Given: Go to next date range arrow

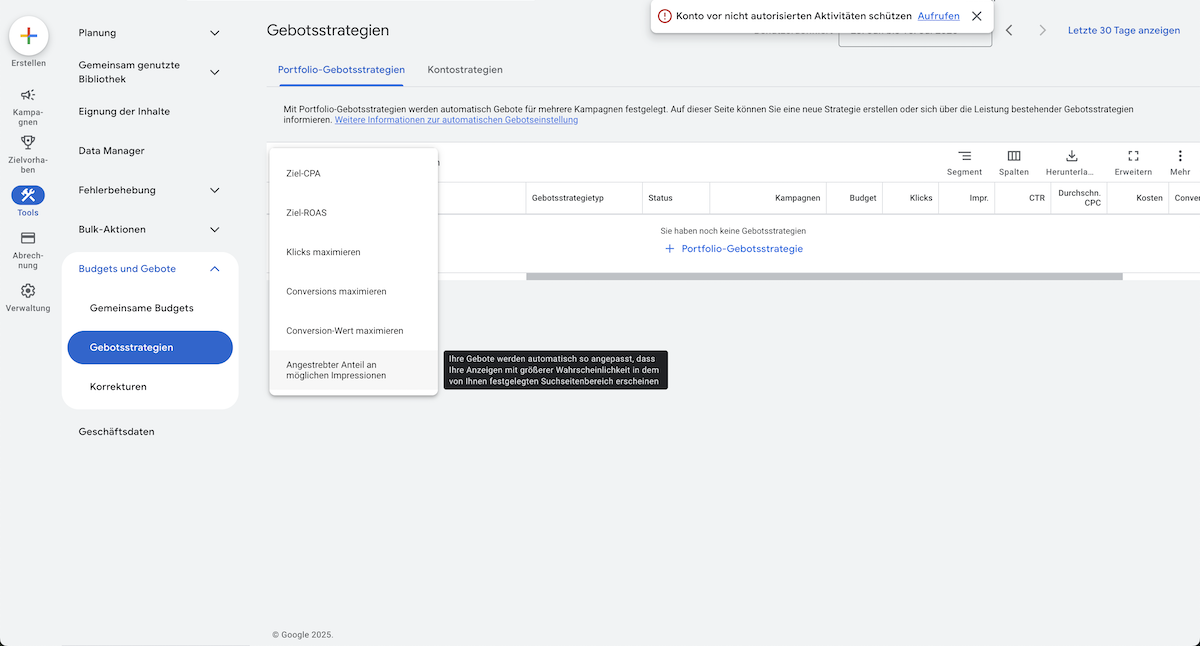Looking at the screenshot, I should (x=1042, y=31).
